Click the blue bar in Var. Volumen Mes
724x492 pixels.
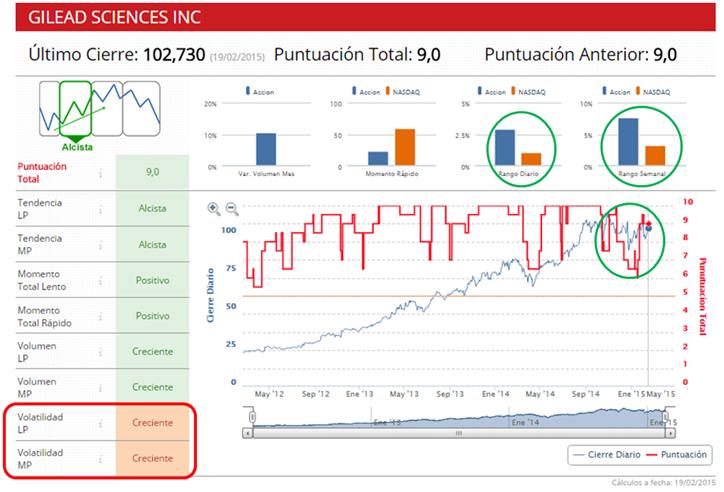(x=266, y=149)
